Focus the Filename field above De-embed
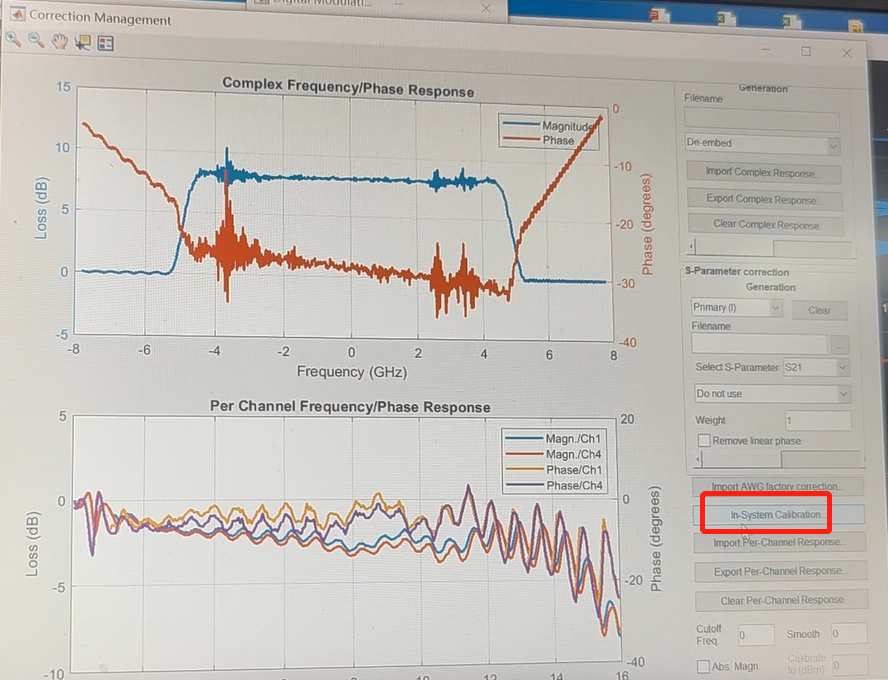This screenshot has width=888, height=680. click(762, 119)
